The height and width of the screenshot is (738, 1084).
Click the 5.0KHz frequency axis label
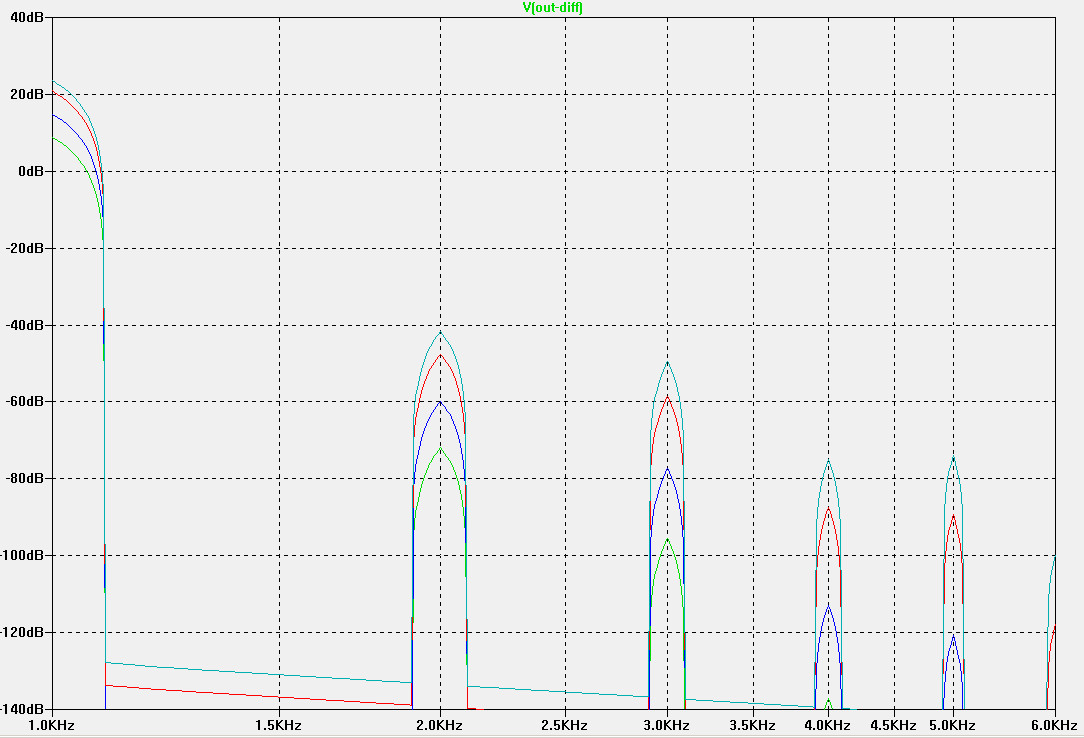[953, 726]
